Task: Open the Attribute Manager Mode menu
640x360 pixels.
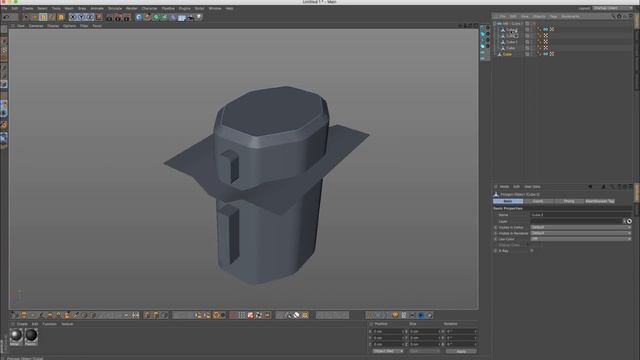Action: [504, 187]
